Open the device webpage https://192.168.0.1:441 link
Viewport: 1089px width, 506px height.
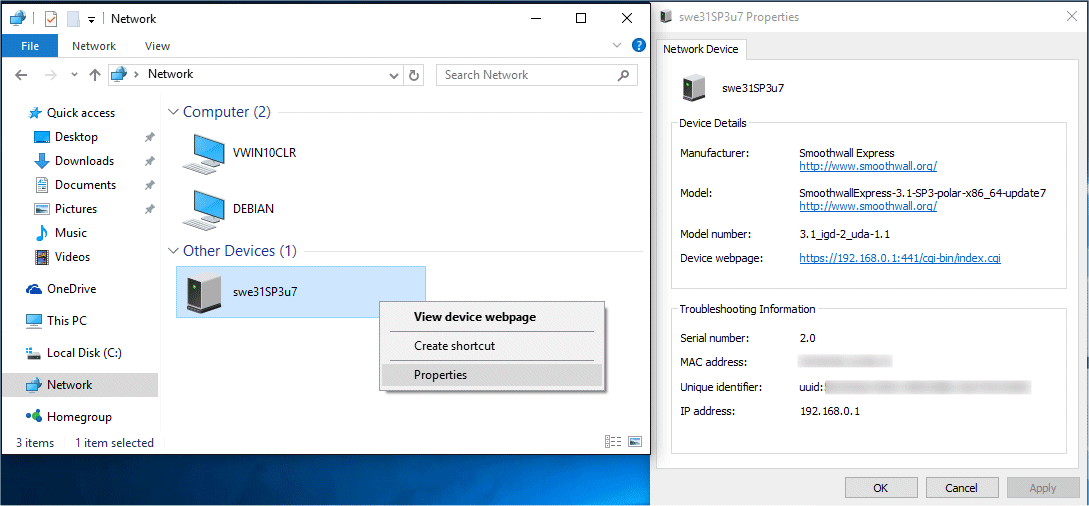(x=900, y=258)
